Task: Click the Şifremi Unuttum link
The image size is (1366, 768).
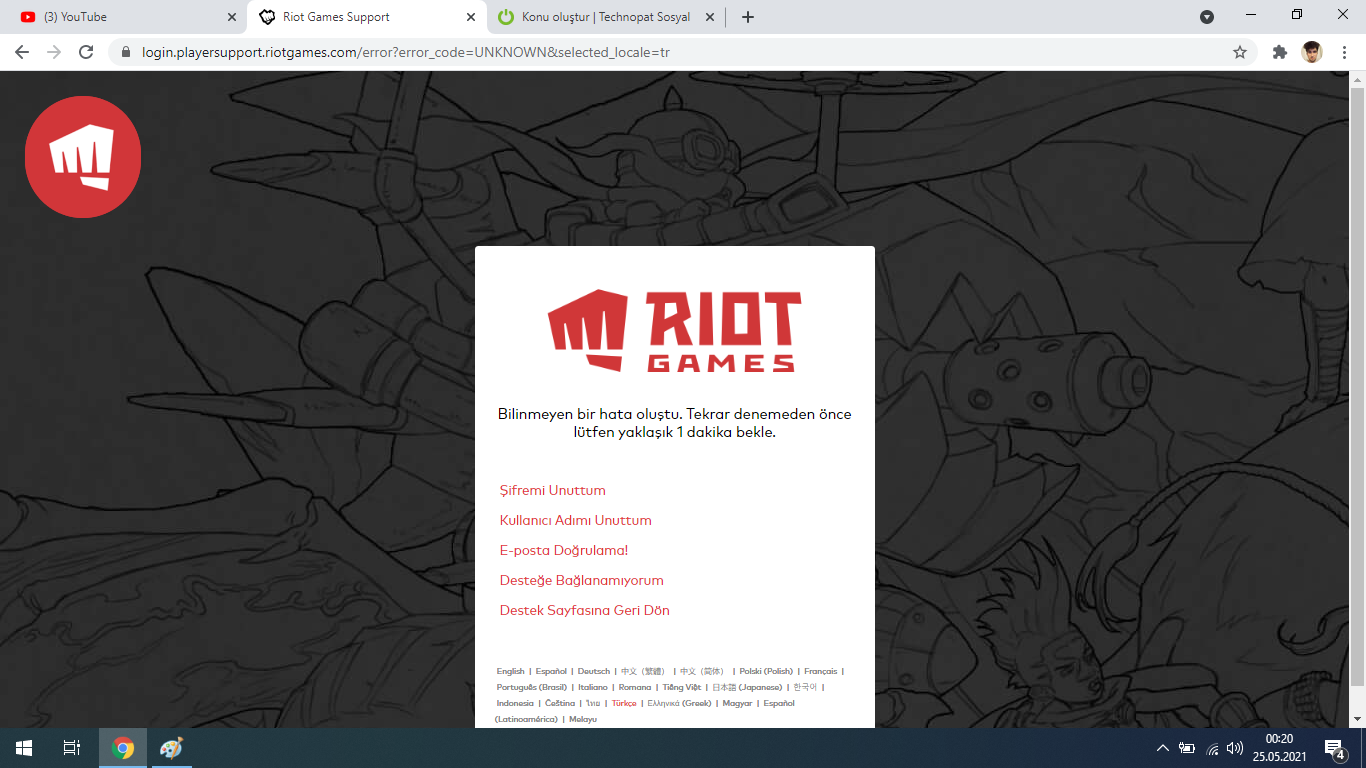Action: tap(553, 491)
